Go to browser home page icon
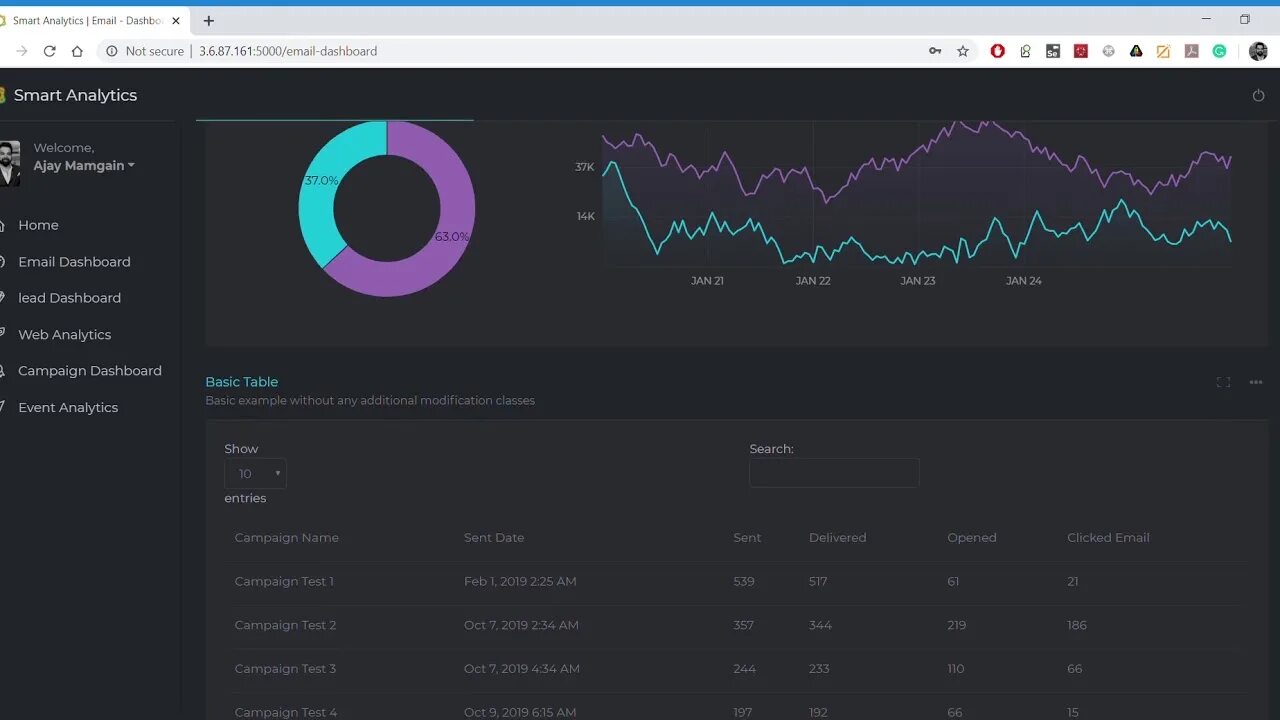1280x720 pixels. 77,51
